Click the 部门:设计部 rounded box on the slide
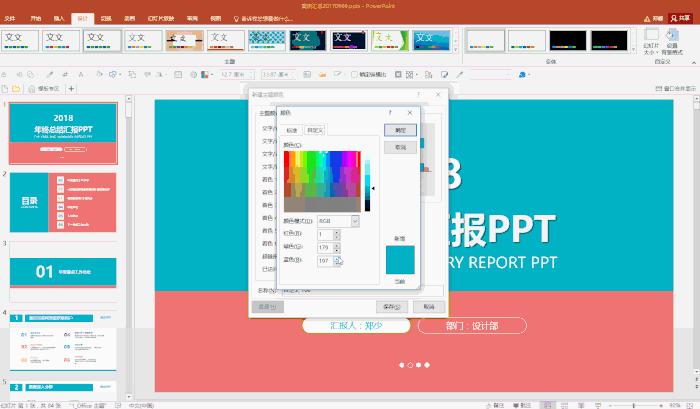Screen dimensions: 700x409 click(472, 326)
